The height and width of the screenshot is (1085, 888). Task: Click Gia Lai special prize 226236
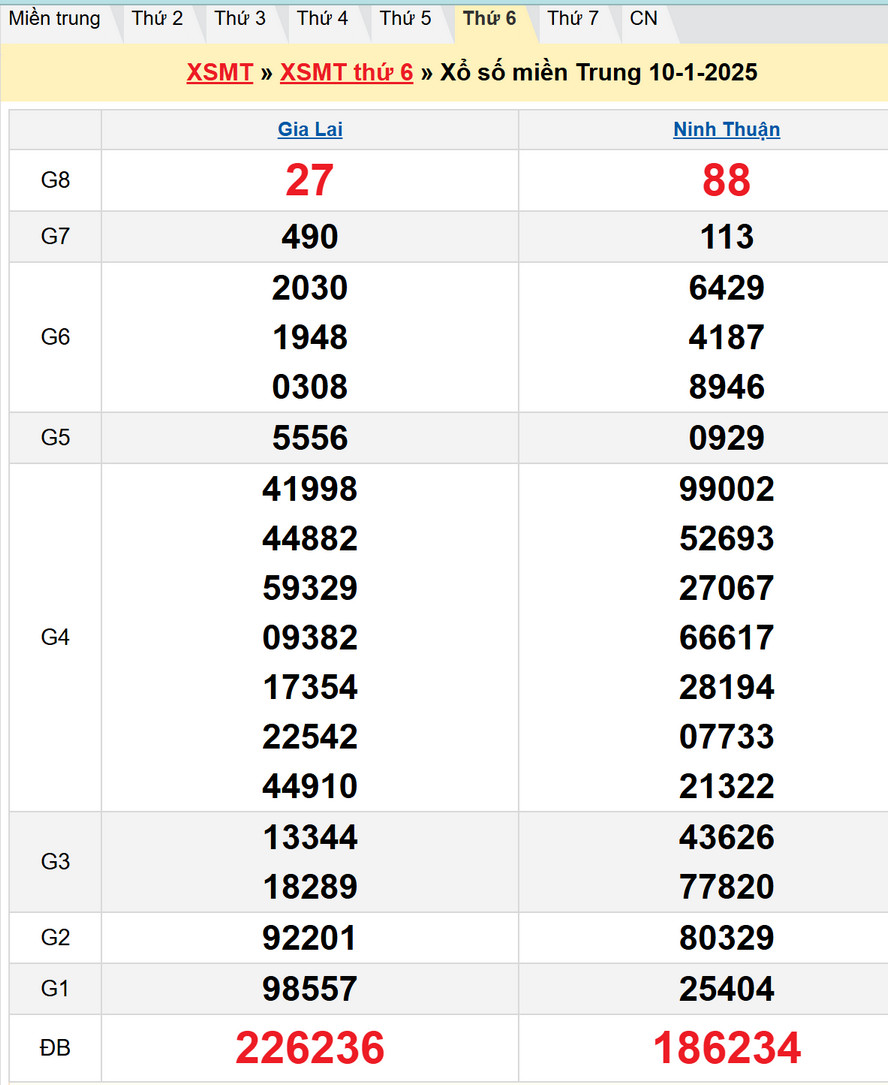click(x=310, y=1048)
